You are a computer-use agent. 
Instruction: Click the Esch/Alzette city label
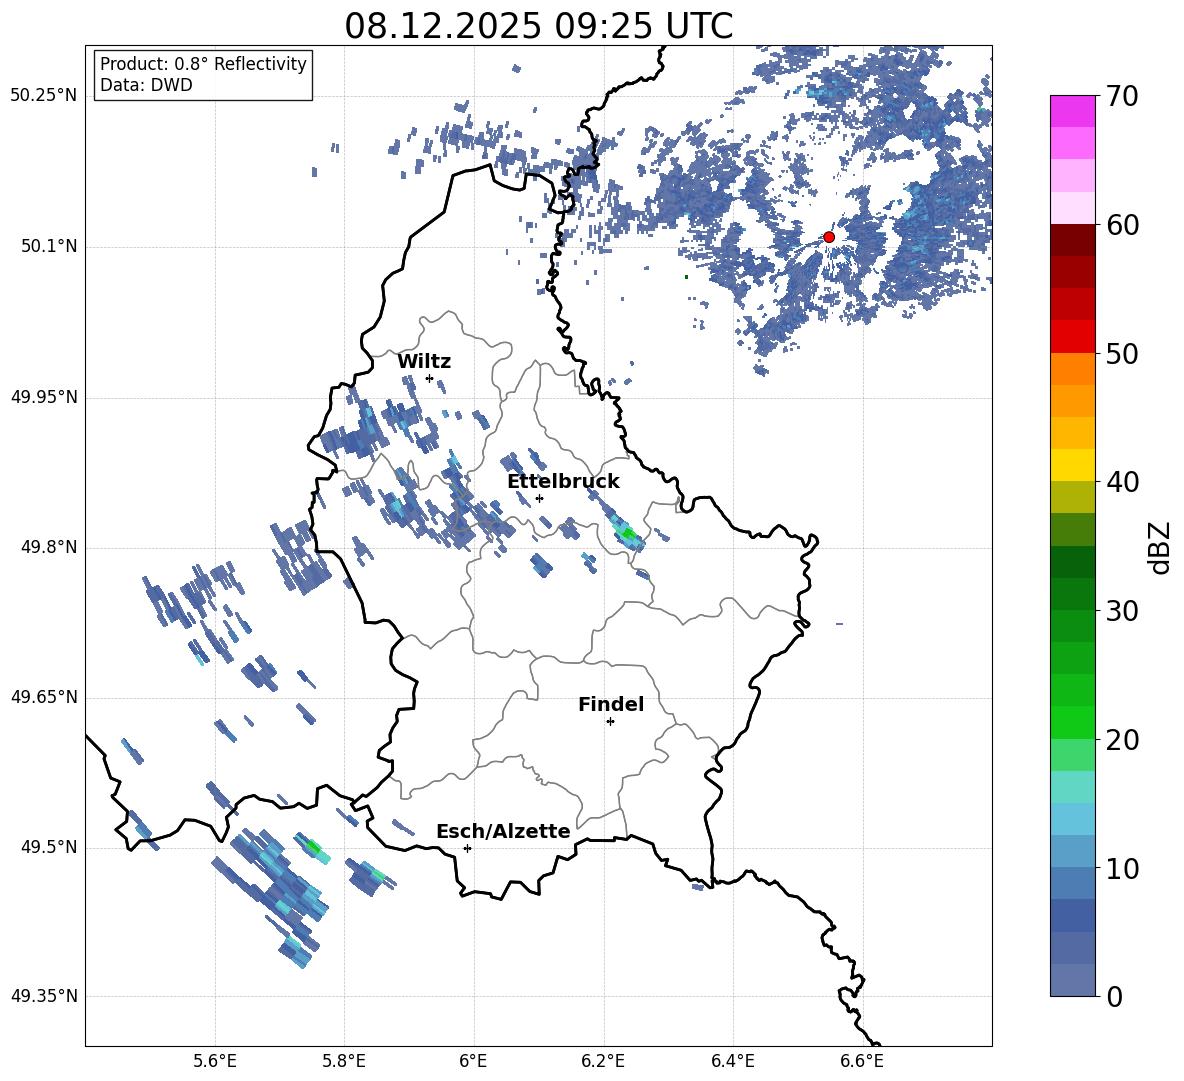pos(503,832)
